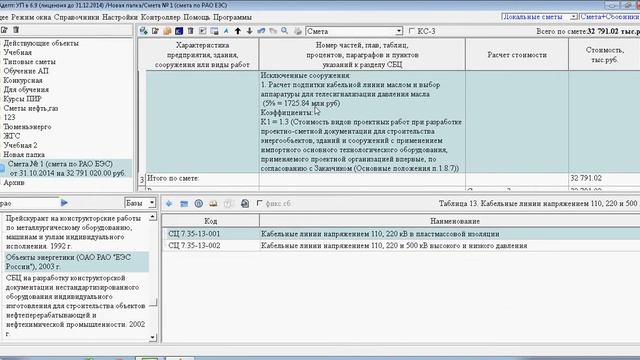The height and width of the screenshot is (360, 640).
Task: Run search with the blue play arrow
Action: coord(64,202)
